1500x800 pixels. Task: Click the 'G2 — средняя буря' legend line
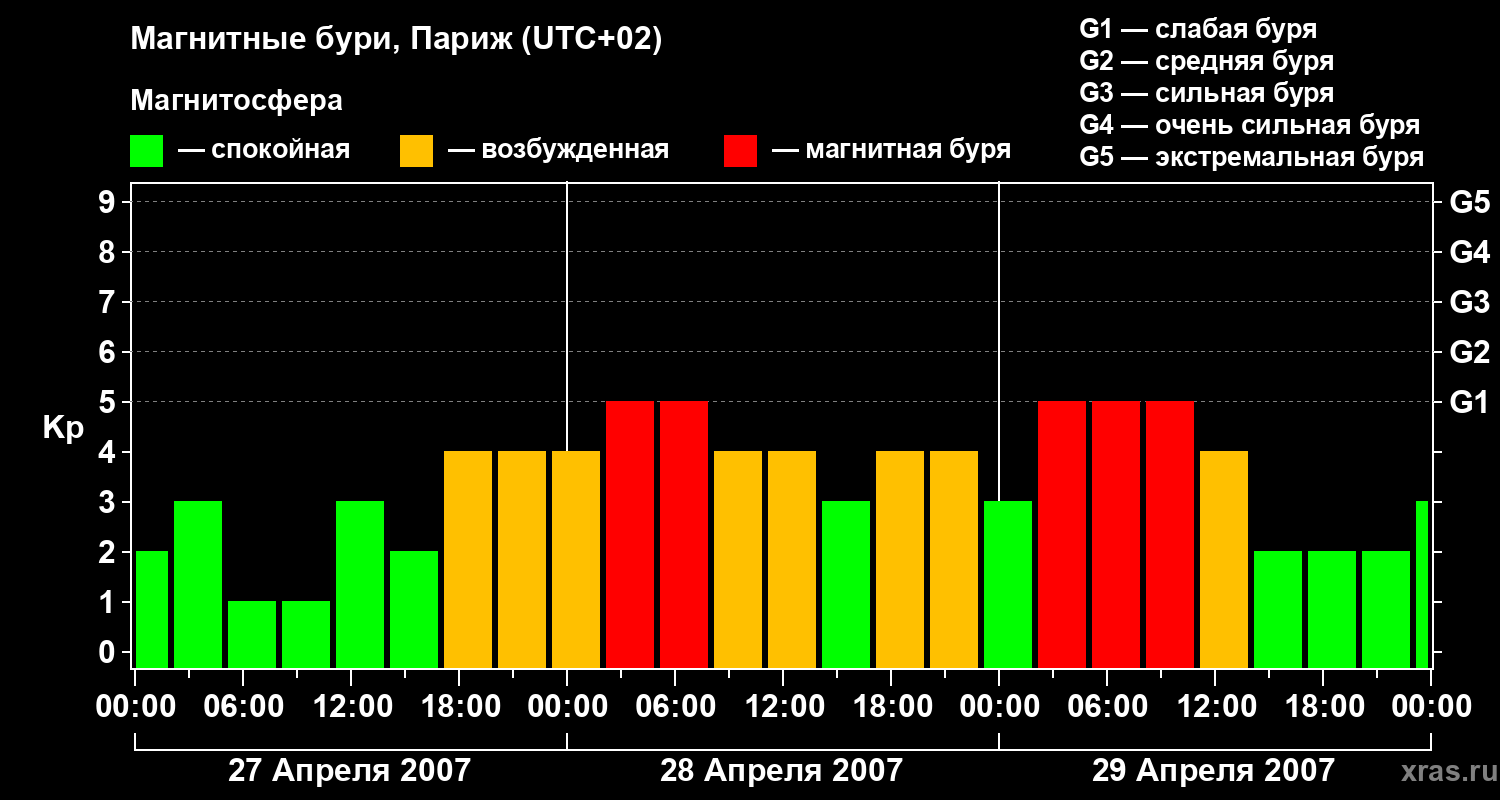(x=1206, y=61)
